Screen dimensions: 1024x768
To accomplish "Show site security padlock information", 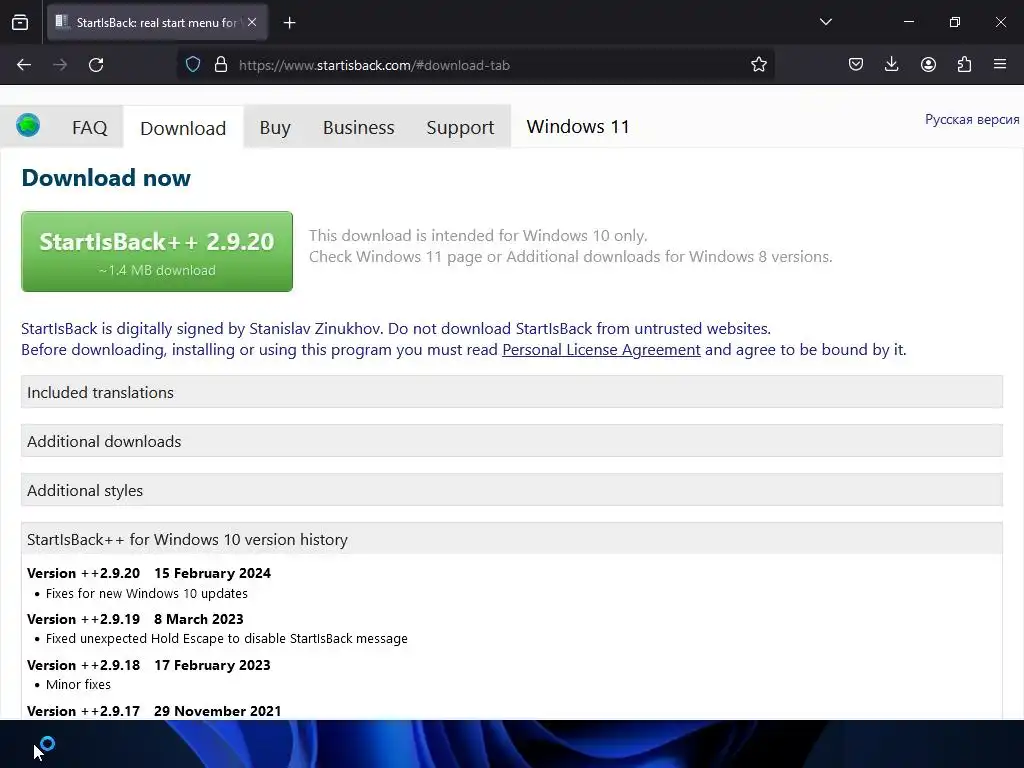I will [221, 65].
